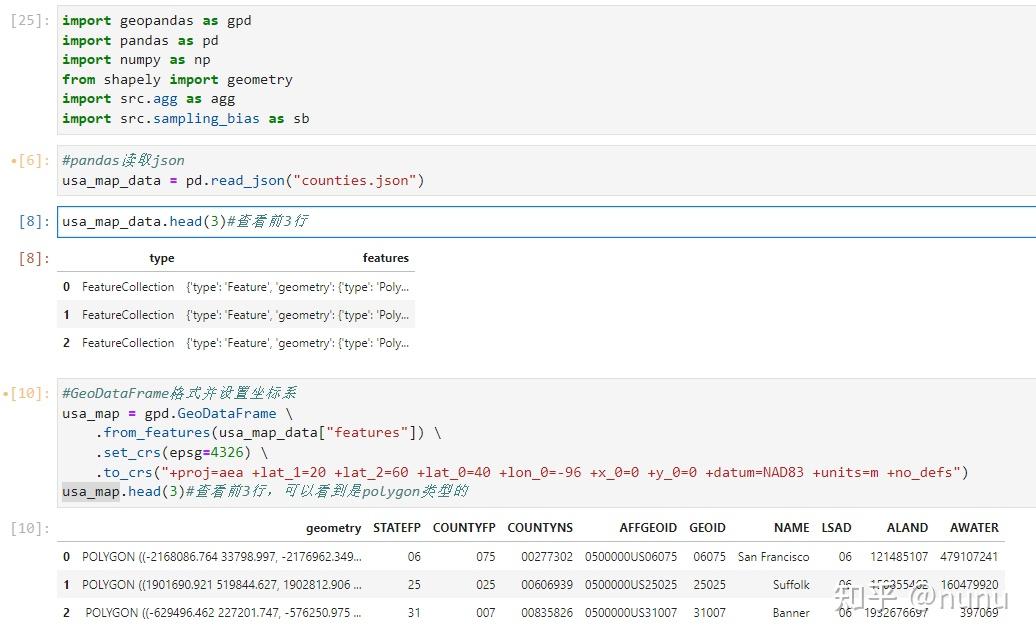Click the "features" column header
This screenshot has height=641, width=1036.
[385, 258]
